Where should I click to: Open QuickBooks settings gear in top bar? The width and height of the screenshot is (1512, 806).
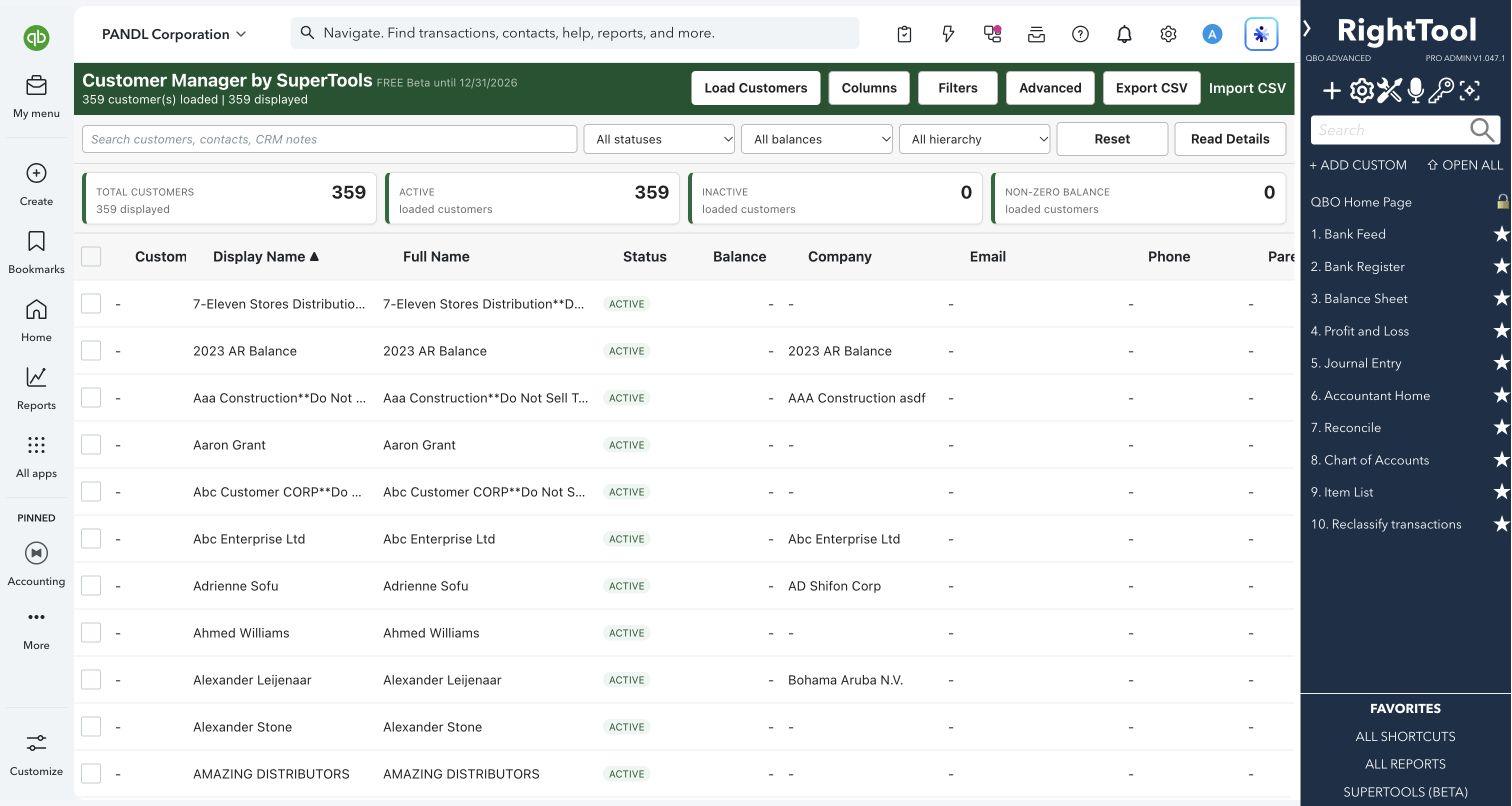pyautogui.click(x=1168, y=34)
